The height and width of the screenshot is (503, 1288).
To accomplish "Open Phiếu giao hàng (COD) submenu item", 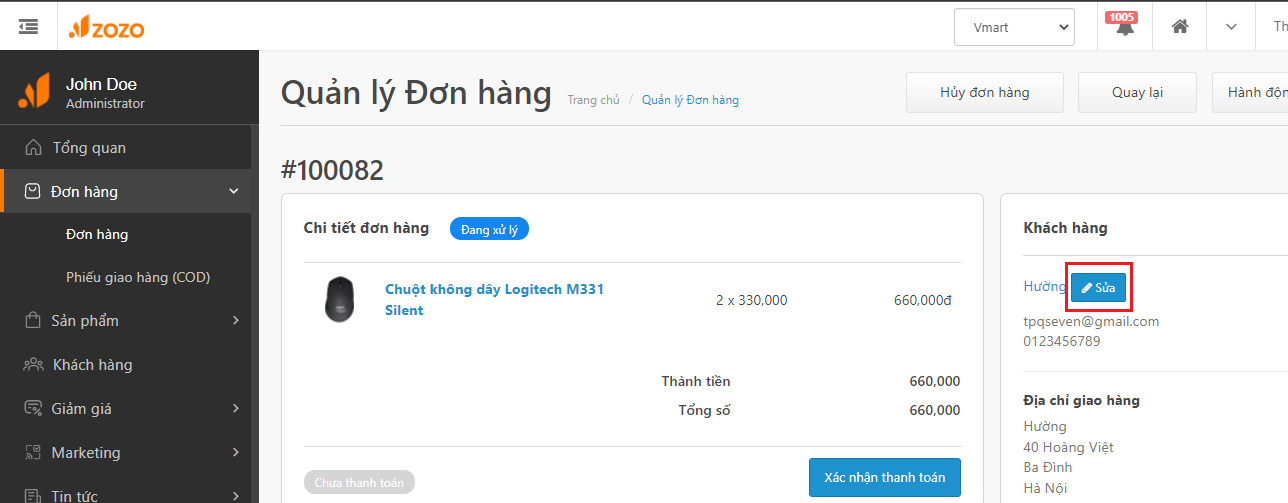I will tap(138, 277).
